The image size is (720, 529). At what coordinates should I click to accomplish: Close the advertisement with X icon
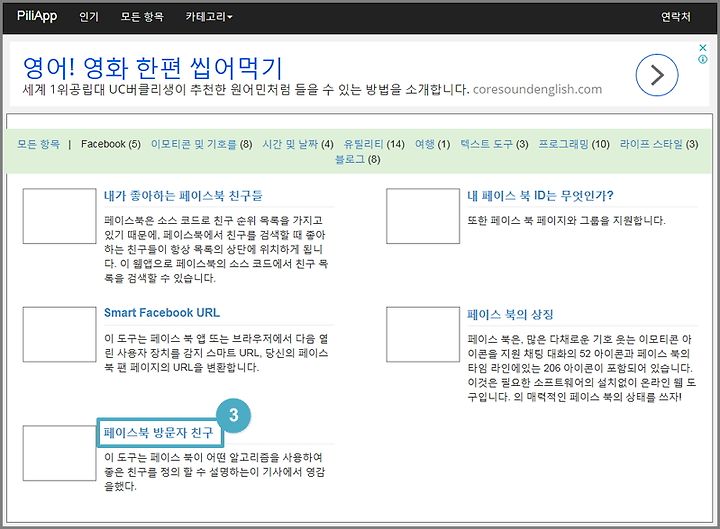coord(703,48)
